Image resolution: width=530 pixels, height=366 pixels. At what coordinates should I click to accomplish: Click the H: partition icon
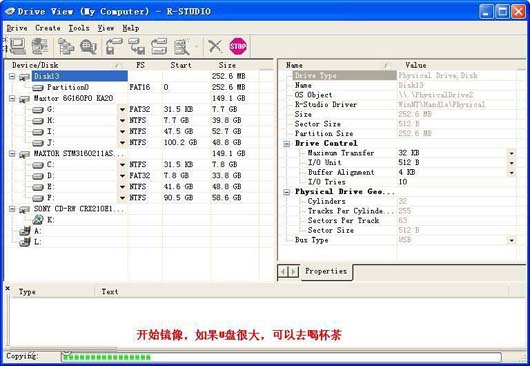pyautogui.click(x=38, y=121)
